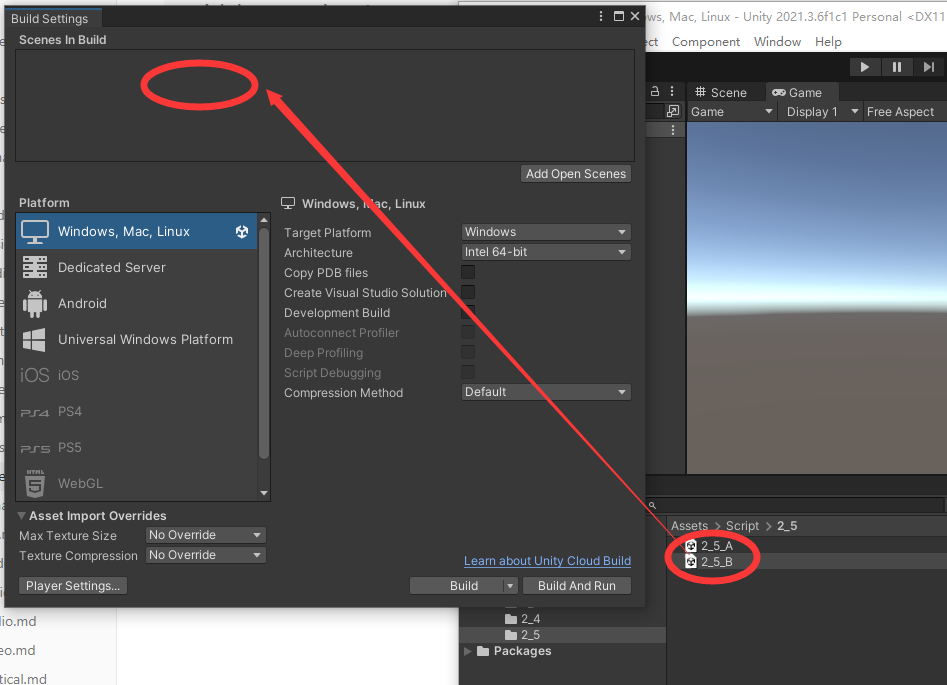This screenshot has height=685, width=947.
Task: Select Android platform icon
Action: point(35,303)
